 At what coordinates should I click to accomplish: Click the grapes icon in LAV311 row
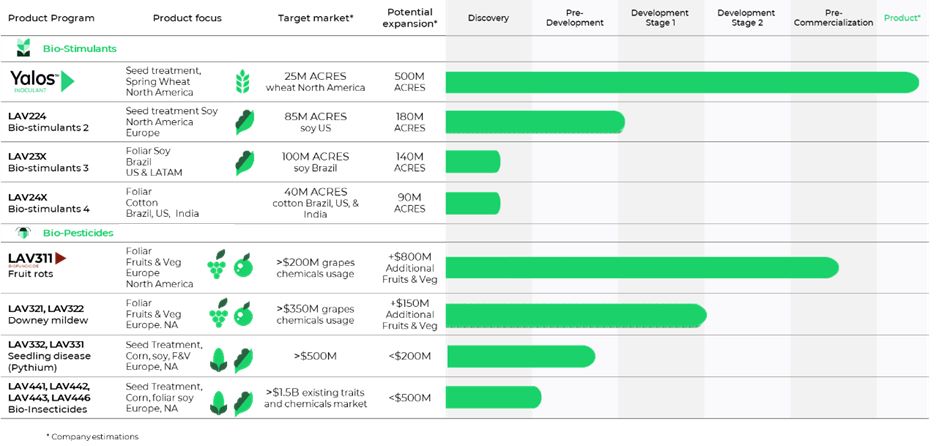[217, 265]
